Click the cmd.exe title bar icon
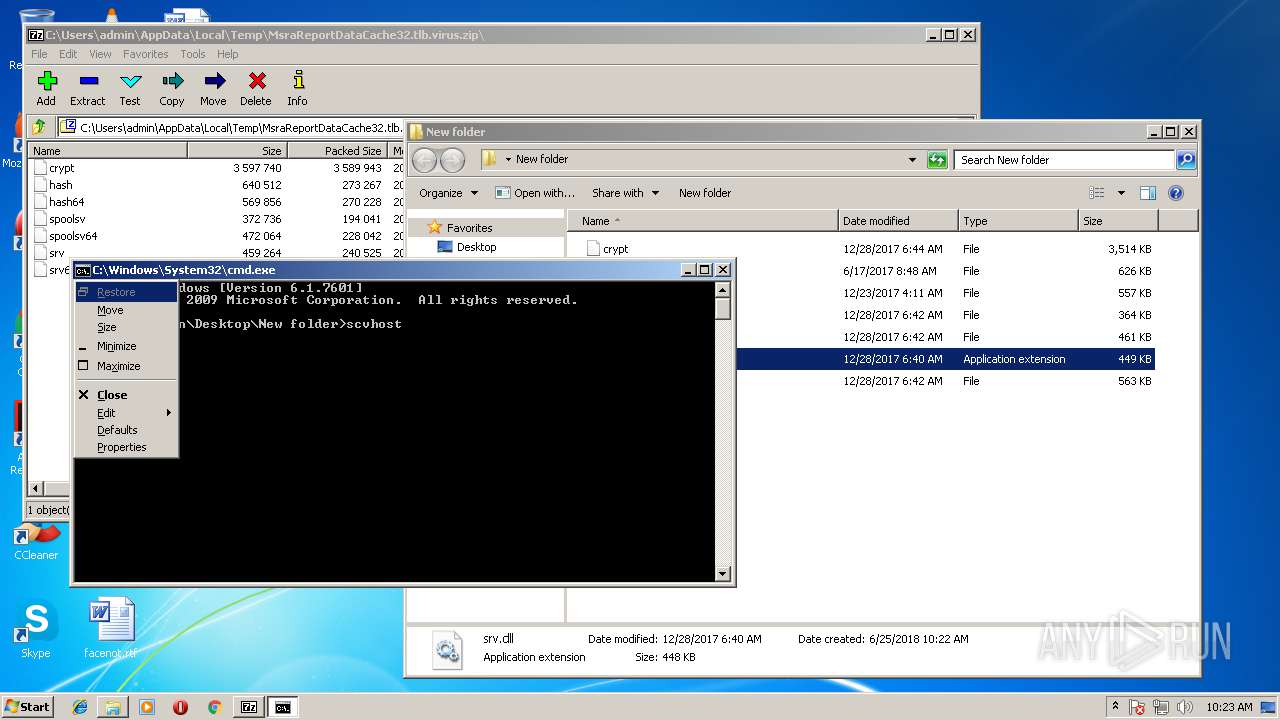Image resolution: width=1280 pixels, height=720 pixels. 83,270
